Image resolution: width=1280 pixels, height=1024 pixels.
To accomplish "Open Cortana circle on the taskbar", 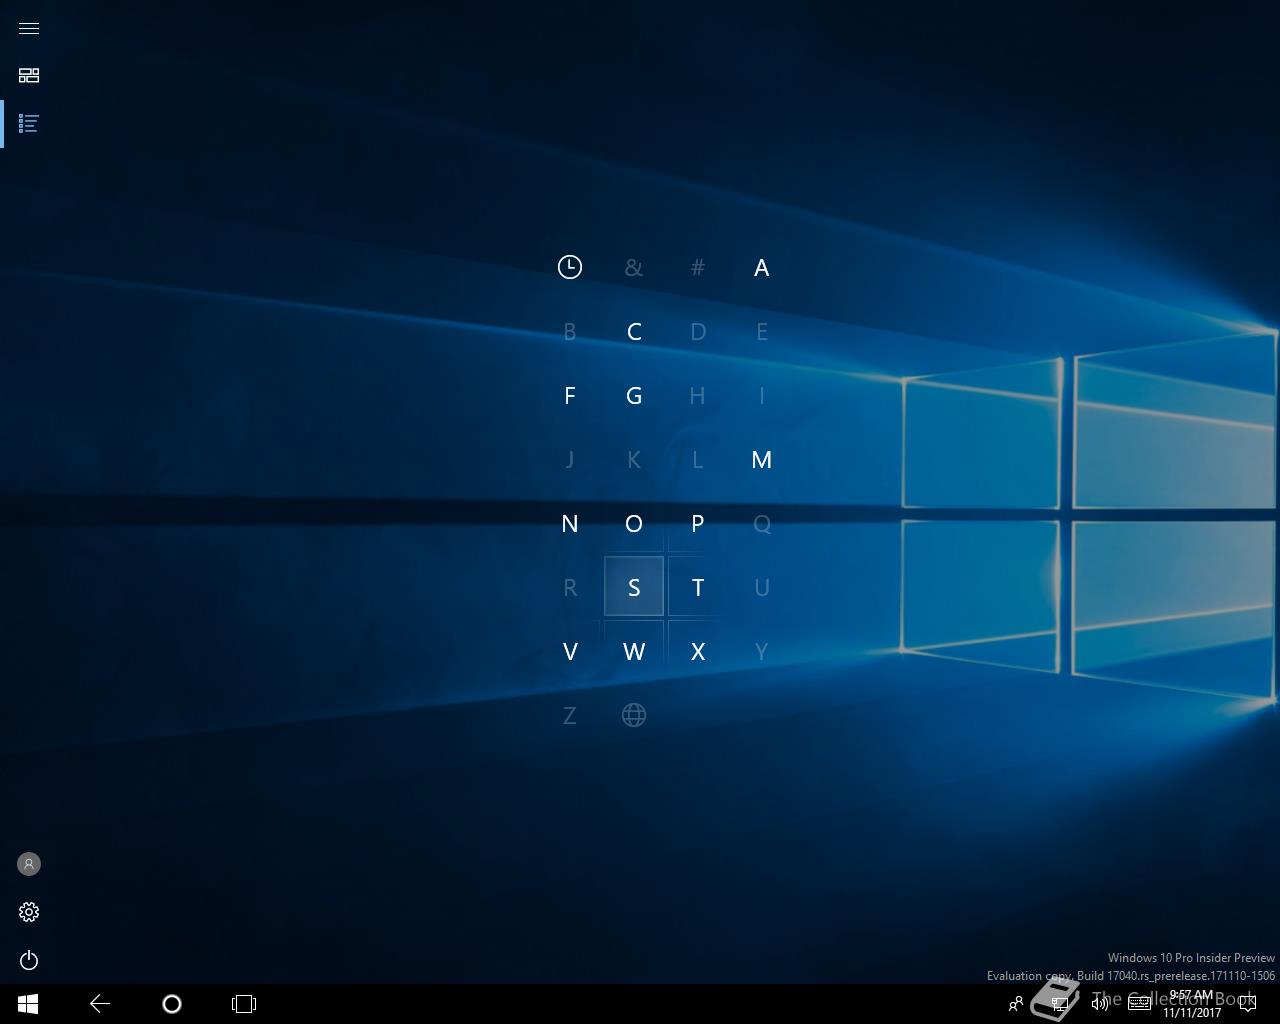I will [172, 1004].
